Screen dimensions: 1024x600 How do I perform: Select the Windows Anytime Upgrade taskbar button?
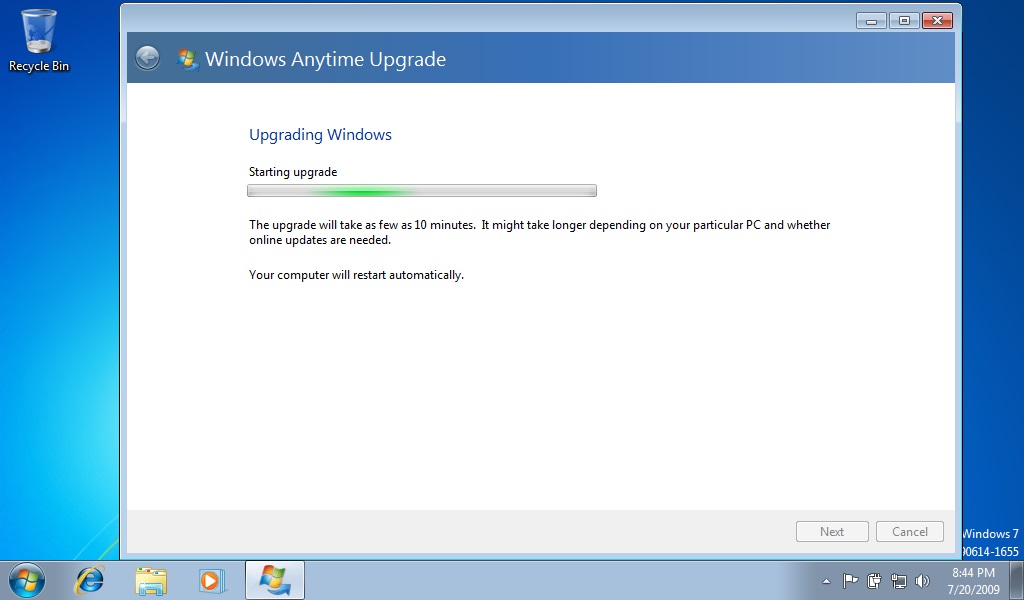coord(275,580)
